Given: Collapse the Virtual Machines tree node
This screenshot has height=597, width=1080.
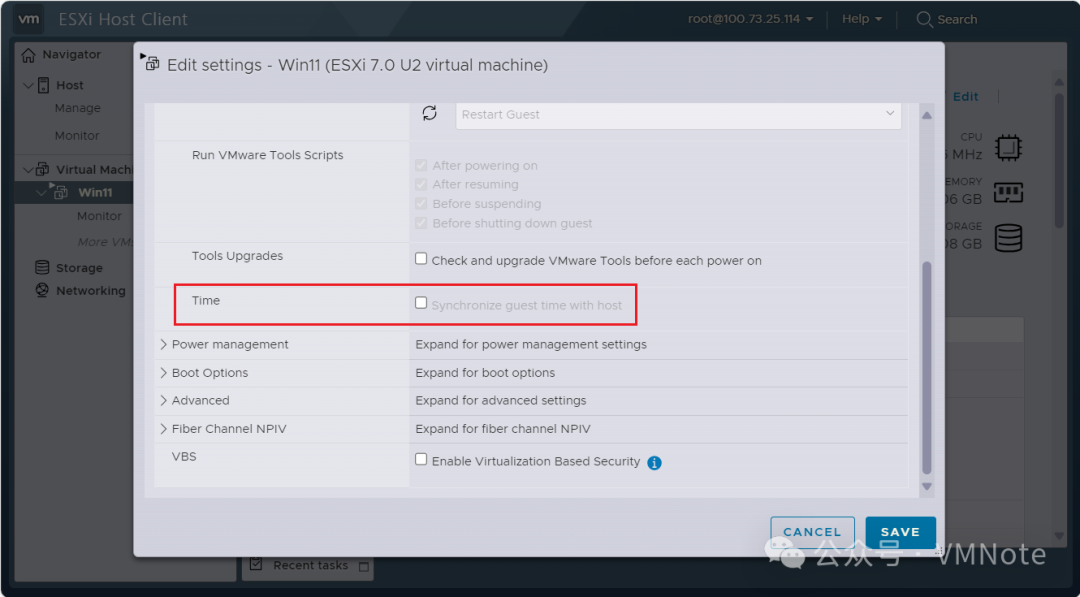Looking at the screenshot, I should [x=28, y=169].
